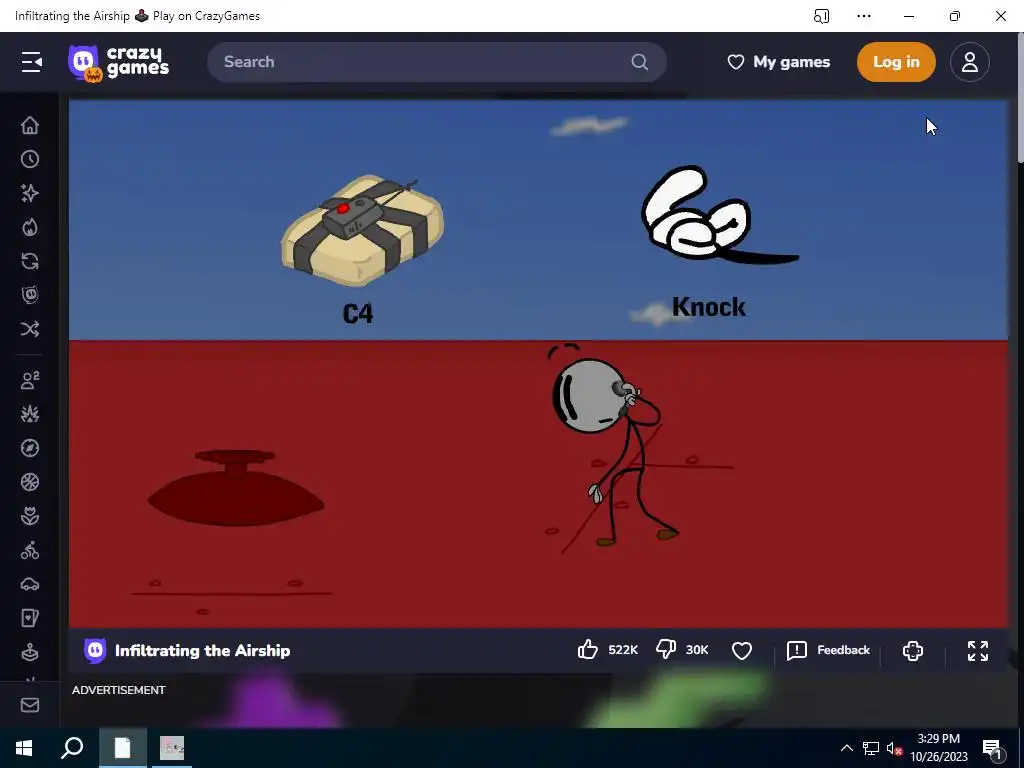
Task: Collapse the sidebar menu toggle
Action: click(x=31, y=62)
